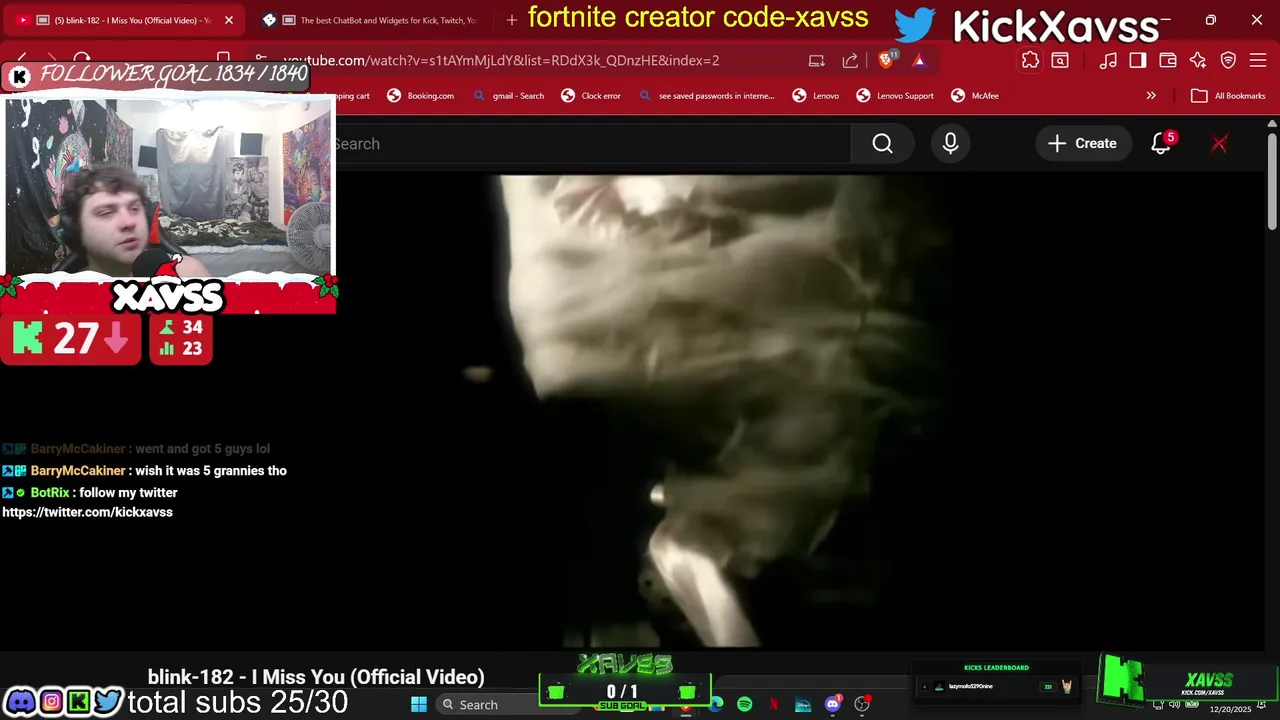Close the blink-182 YouTube tab
1280x720 pixels.
[x=228, y=20]
